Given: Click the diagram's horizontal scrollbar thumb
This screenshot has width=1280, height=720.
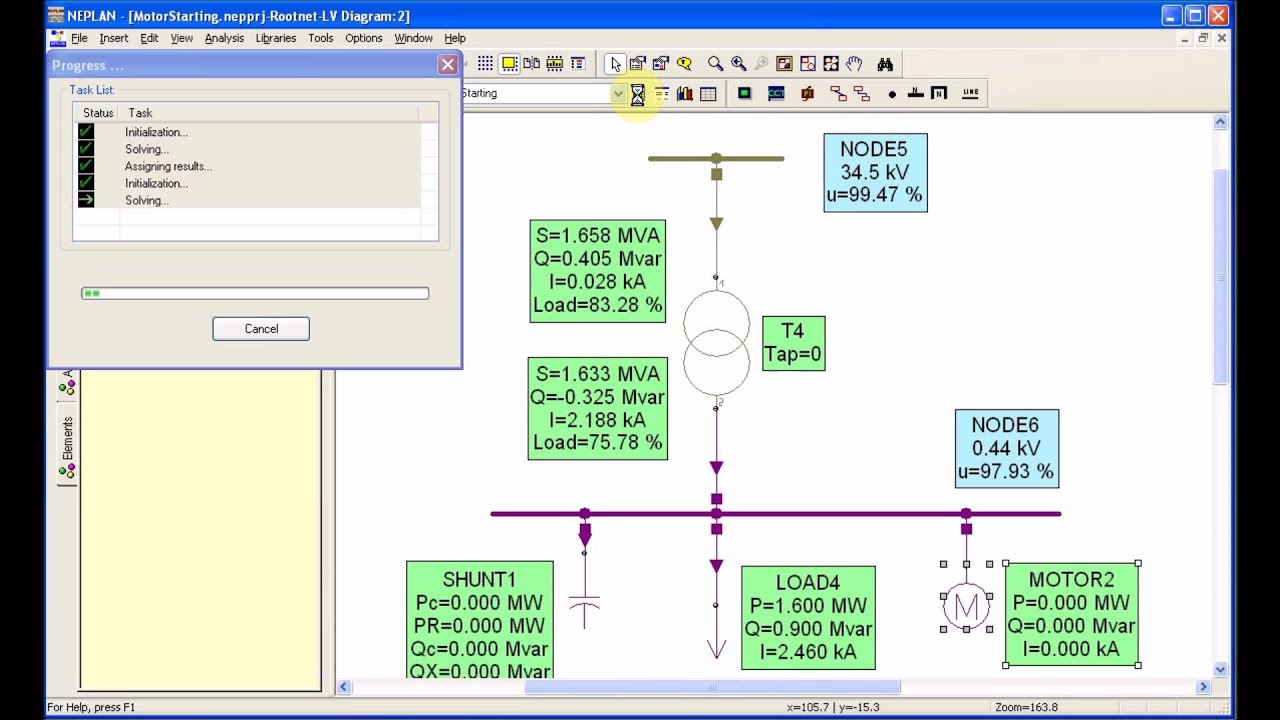Looking at the screenshot, I should tap(712, 687).
